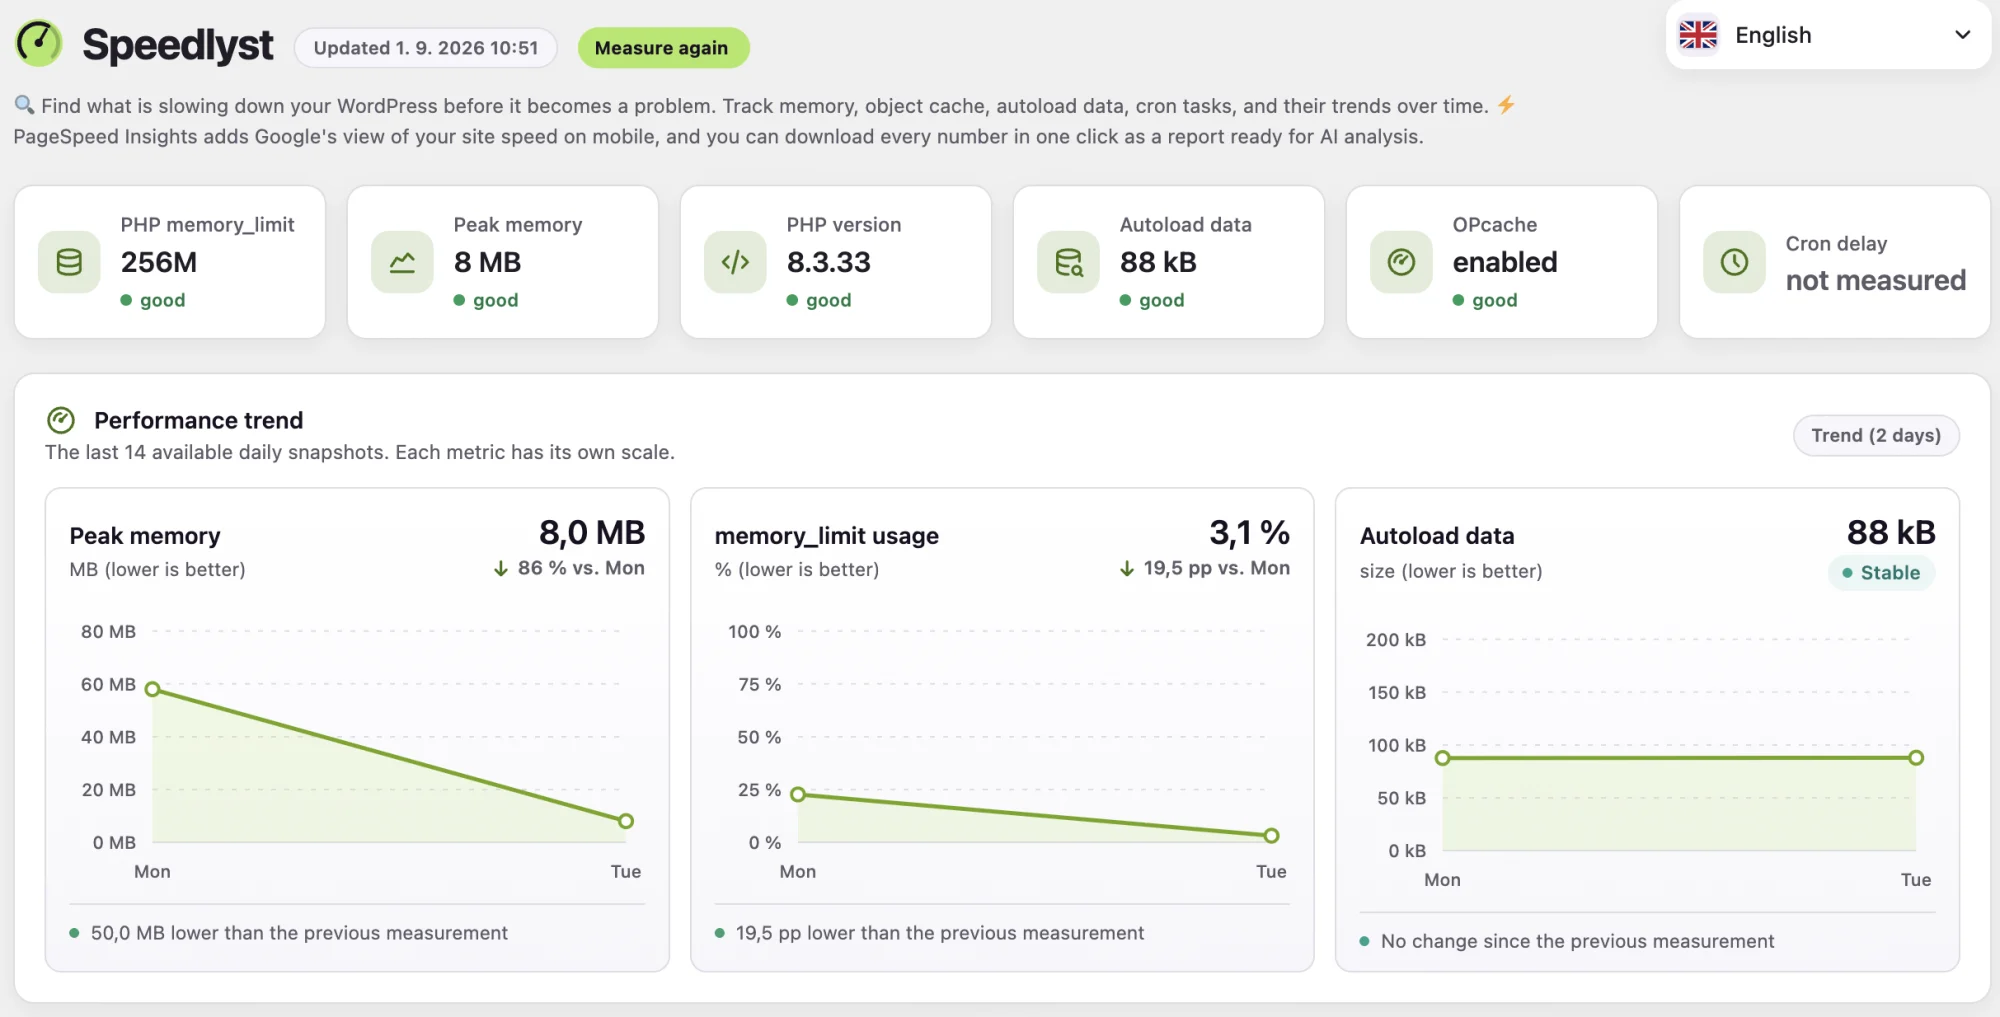
Task: Click the language dropdown chevron arrow
Action: 1962,35
